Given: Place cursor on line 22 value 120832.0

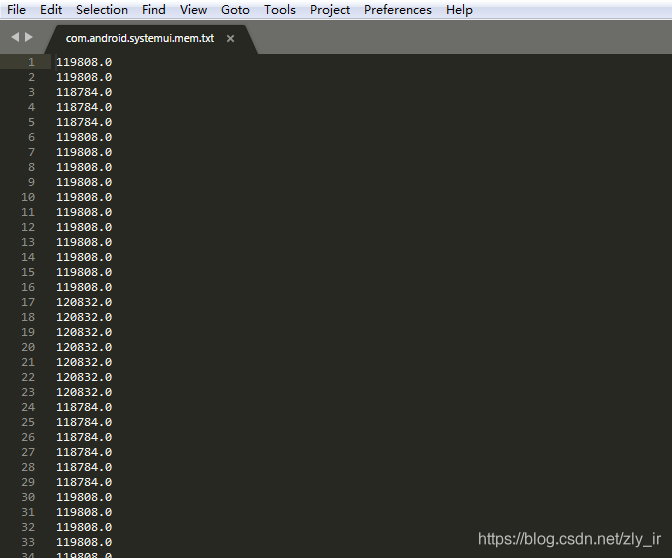Looking at the screenshot, I should click(84, 377).
